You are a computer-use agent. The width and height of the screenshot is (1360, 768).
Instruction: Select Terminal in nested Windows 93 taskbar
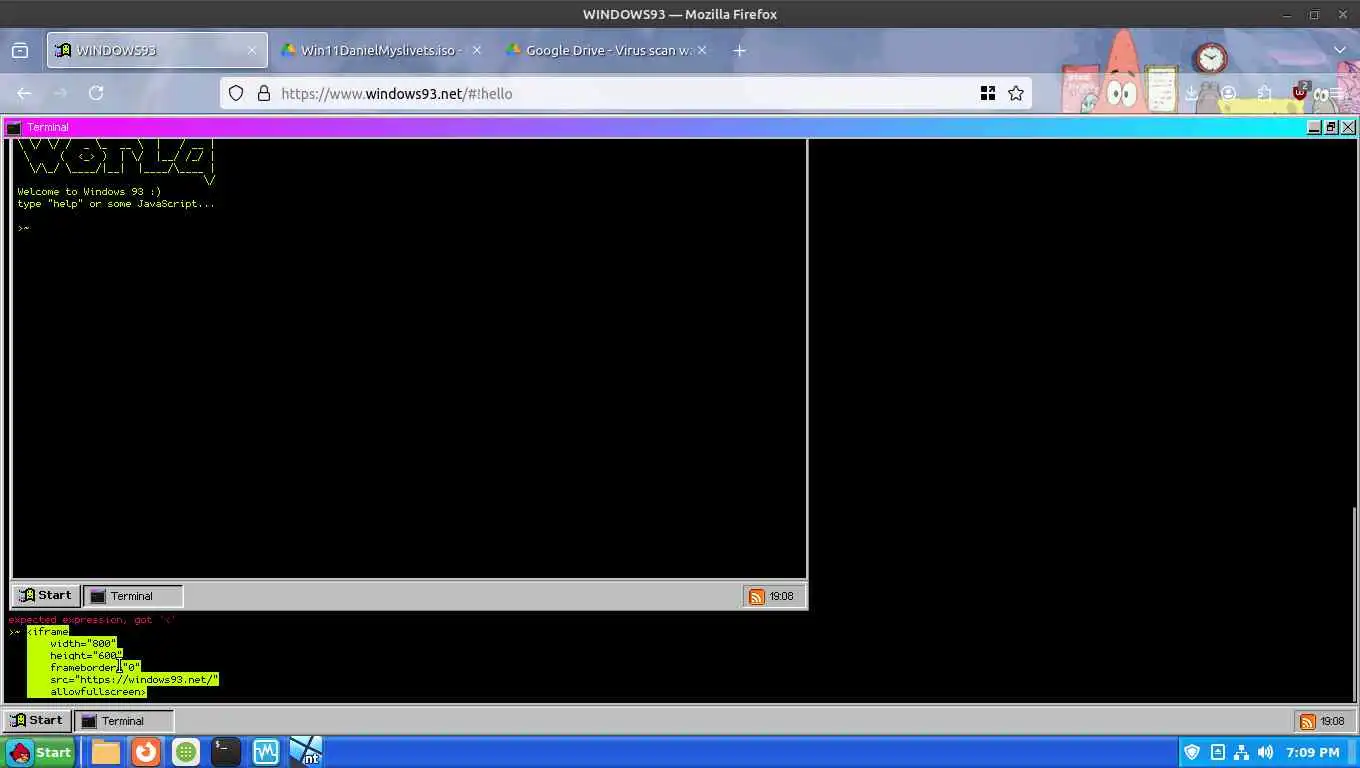133,595
